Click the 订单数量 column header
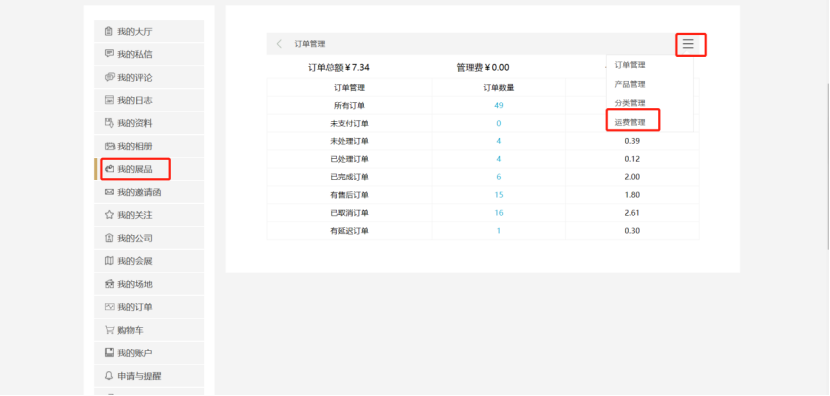 point(499,88)
